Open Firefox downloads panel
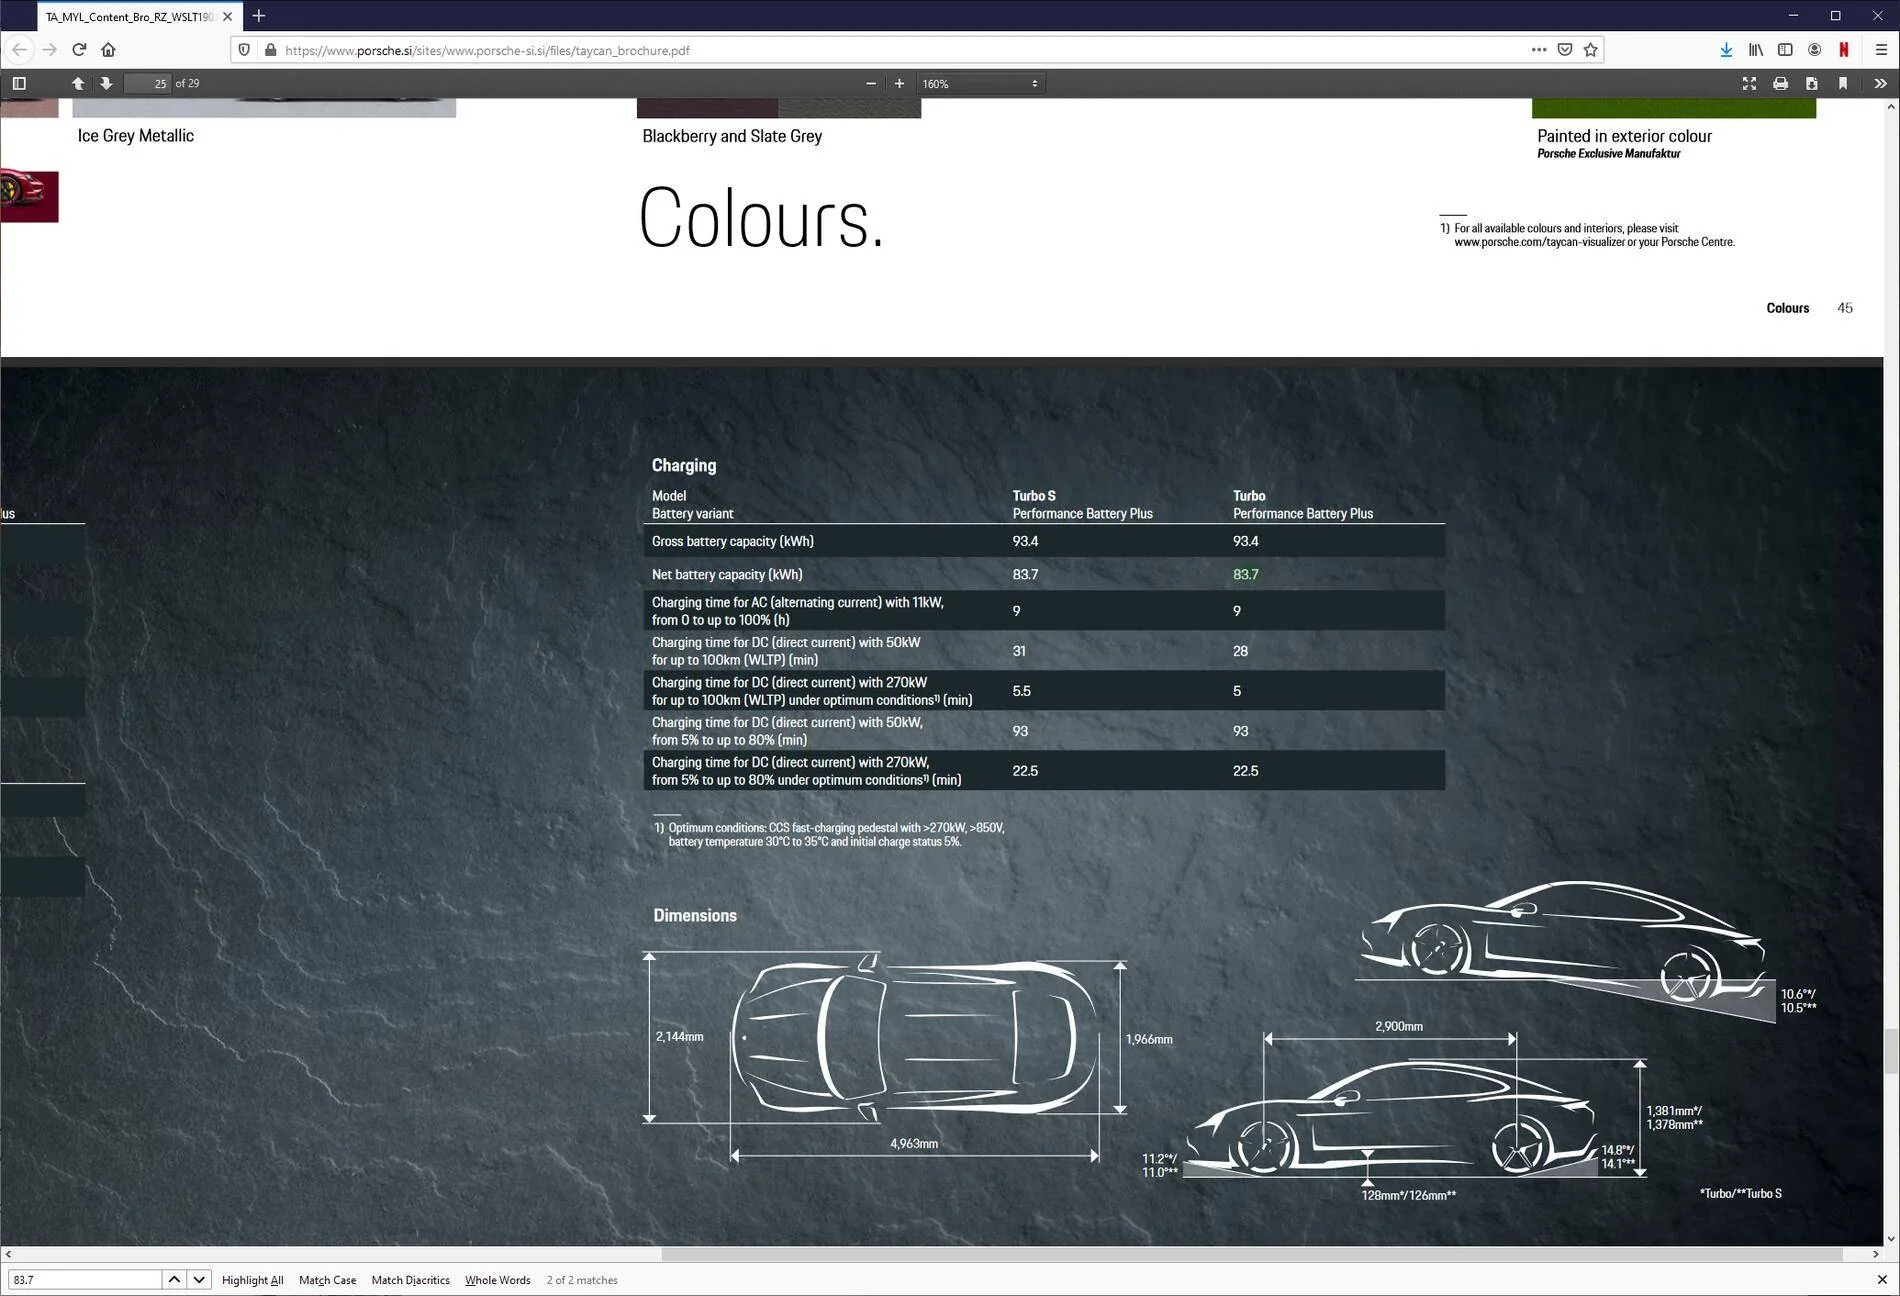Viewport: 1900px width, 1296px height. [x=1726, y=49]
